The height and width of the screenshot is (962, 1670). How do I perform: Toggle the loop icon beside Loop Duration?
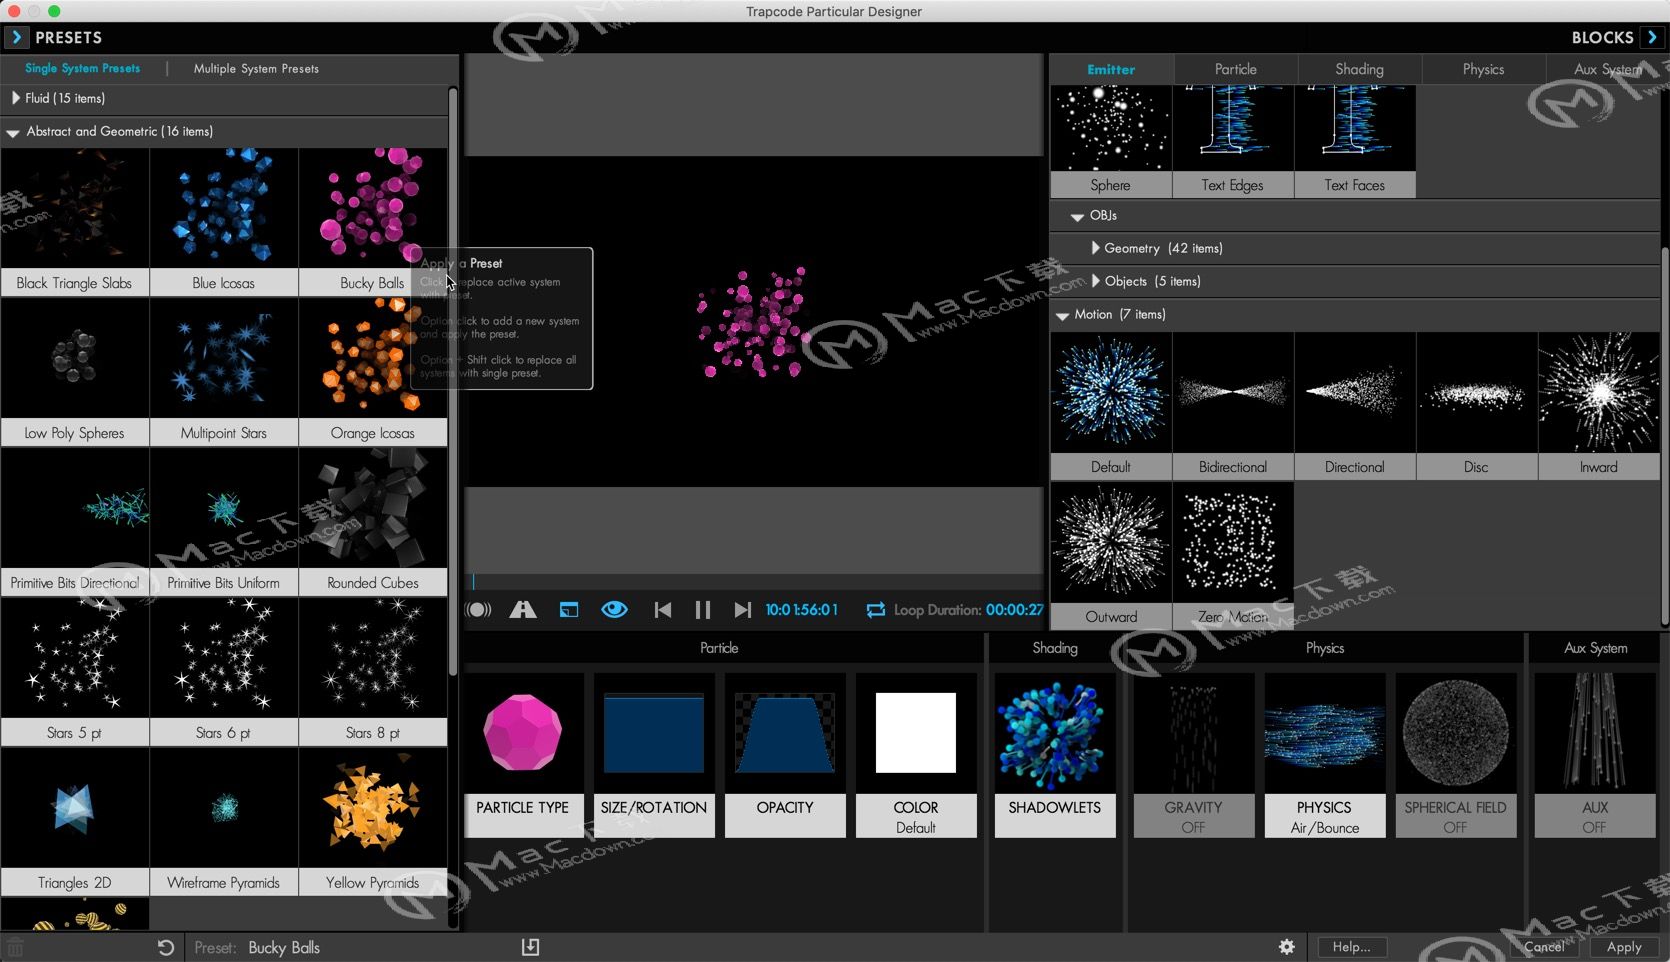point(875,609)
